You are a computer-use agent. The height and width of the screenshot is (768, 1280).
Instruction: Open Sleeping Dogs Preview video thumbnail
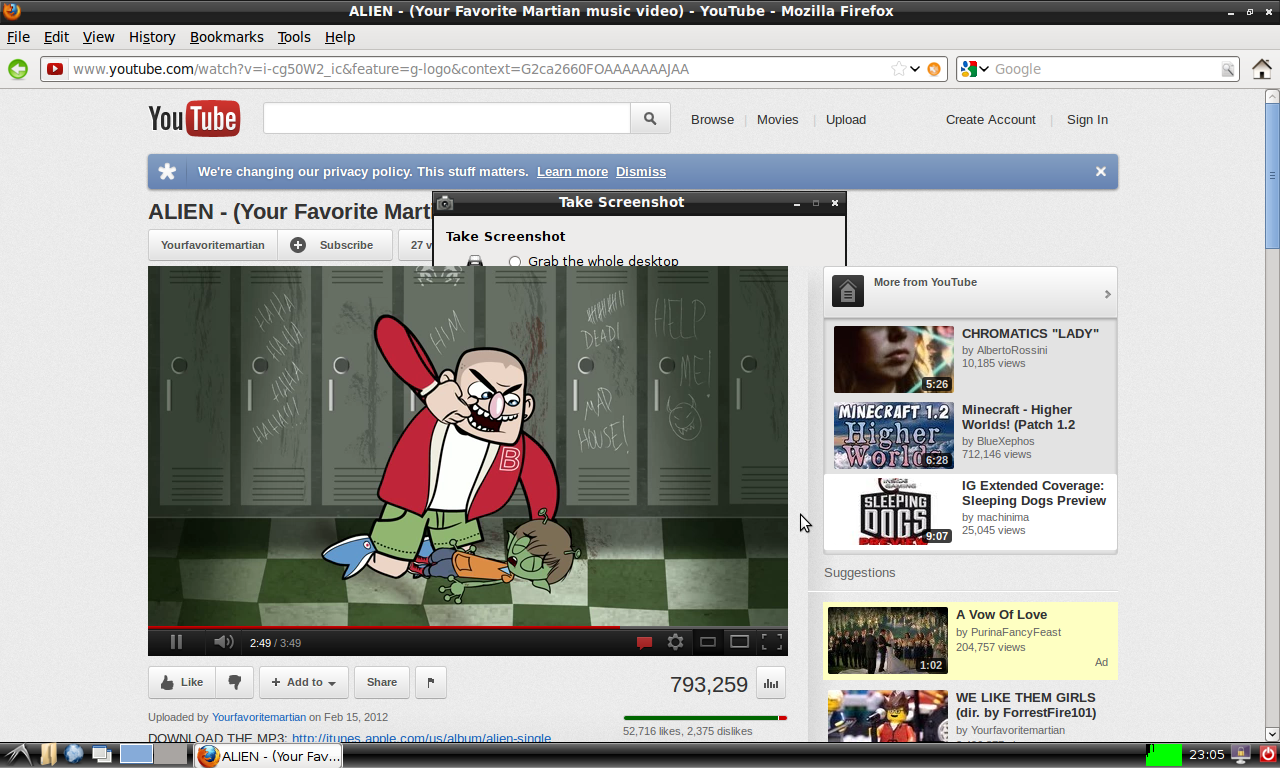point(894,511)
